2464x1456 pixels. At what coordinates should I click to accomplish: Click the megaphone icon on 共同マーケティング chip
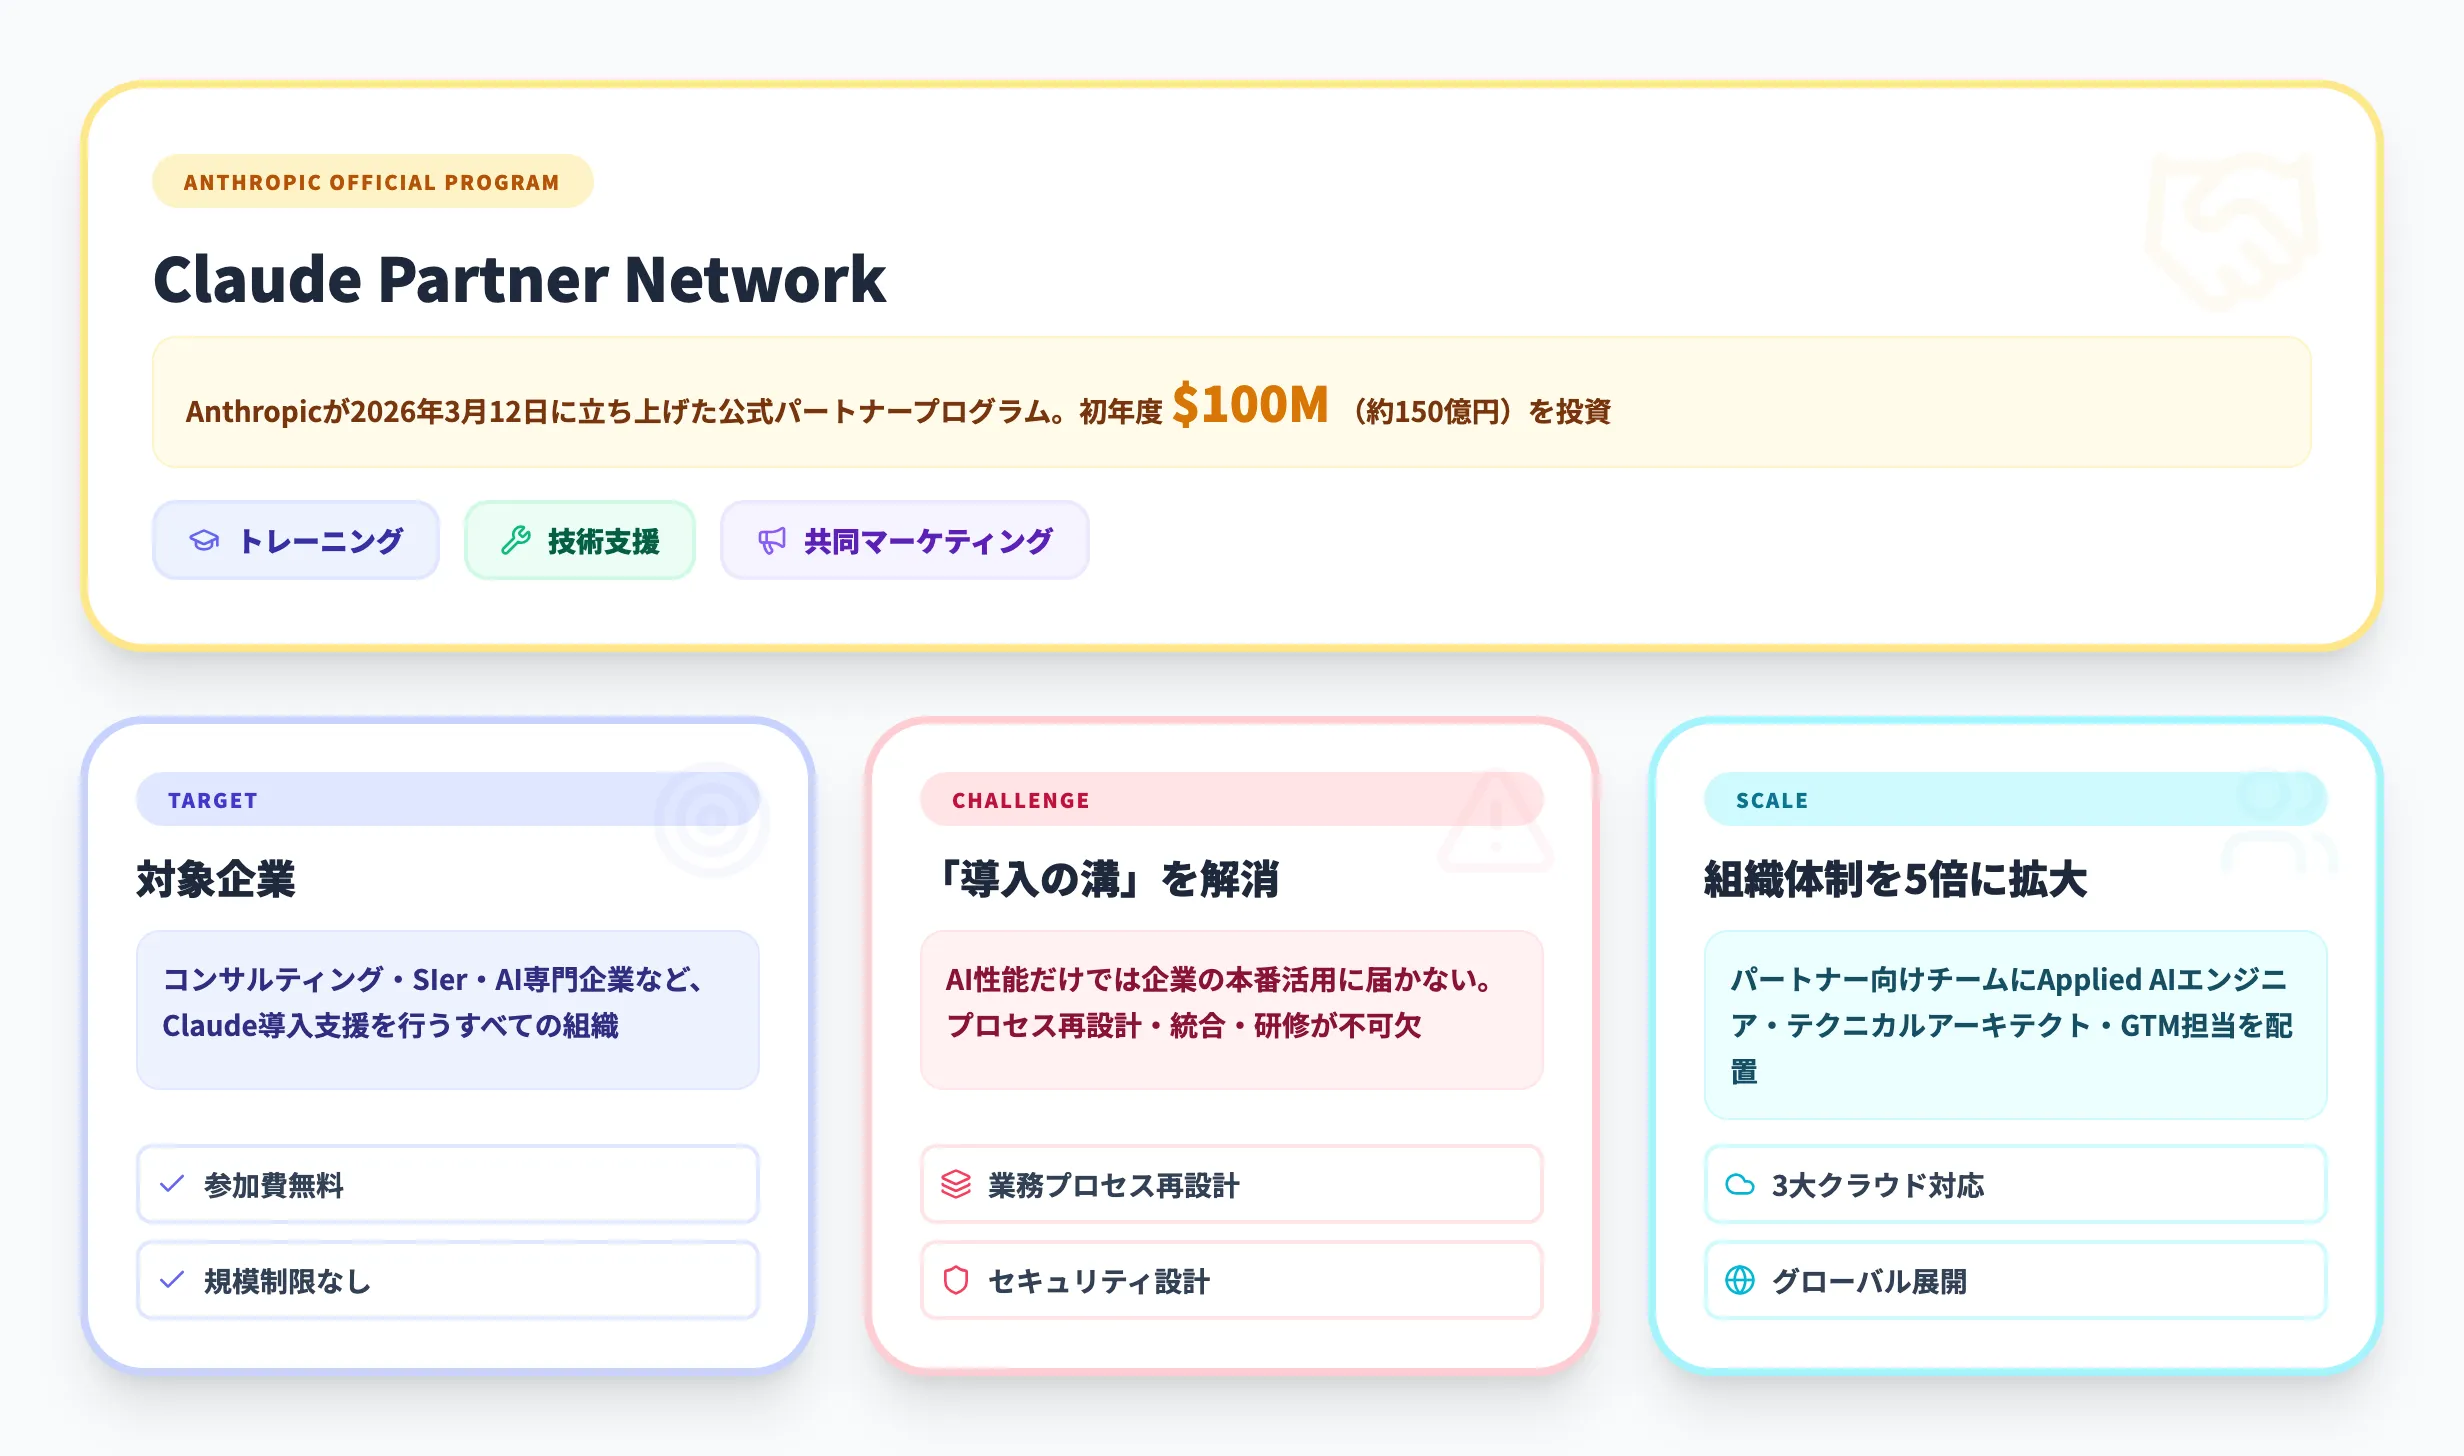click(x=771, y=539)
